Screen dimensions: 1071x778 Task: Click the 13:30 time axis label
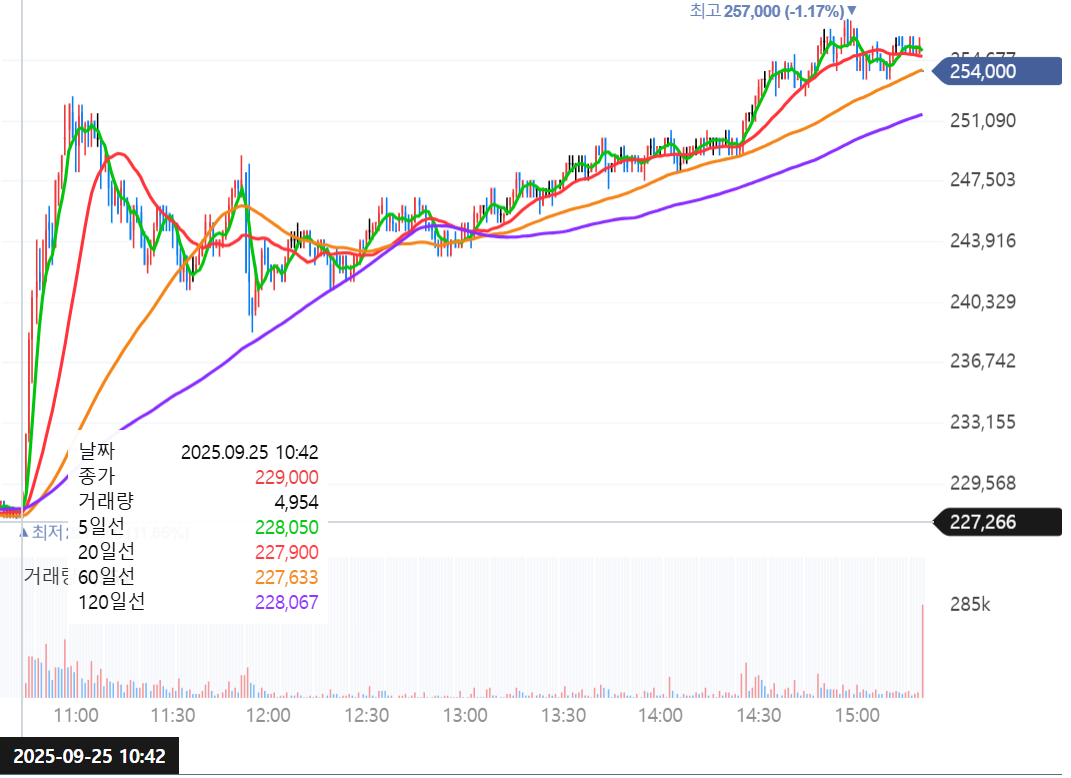[564, 715]
